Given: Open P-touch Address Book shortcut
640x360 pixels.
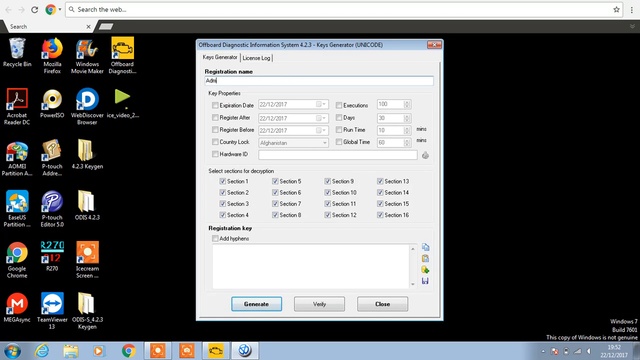Looking at the screenshot, I should pyautogui.click(x=52, y=158).
